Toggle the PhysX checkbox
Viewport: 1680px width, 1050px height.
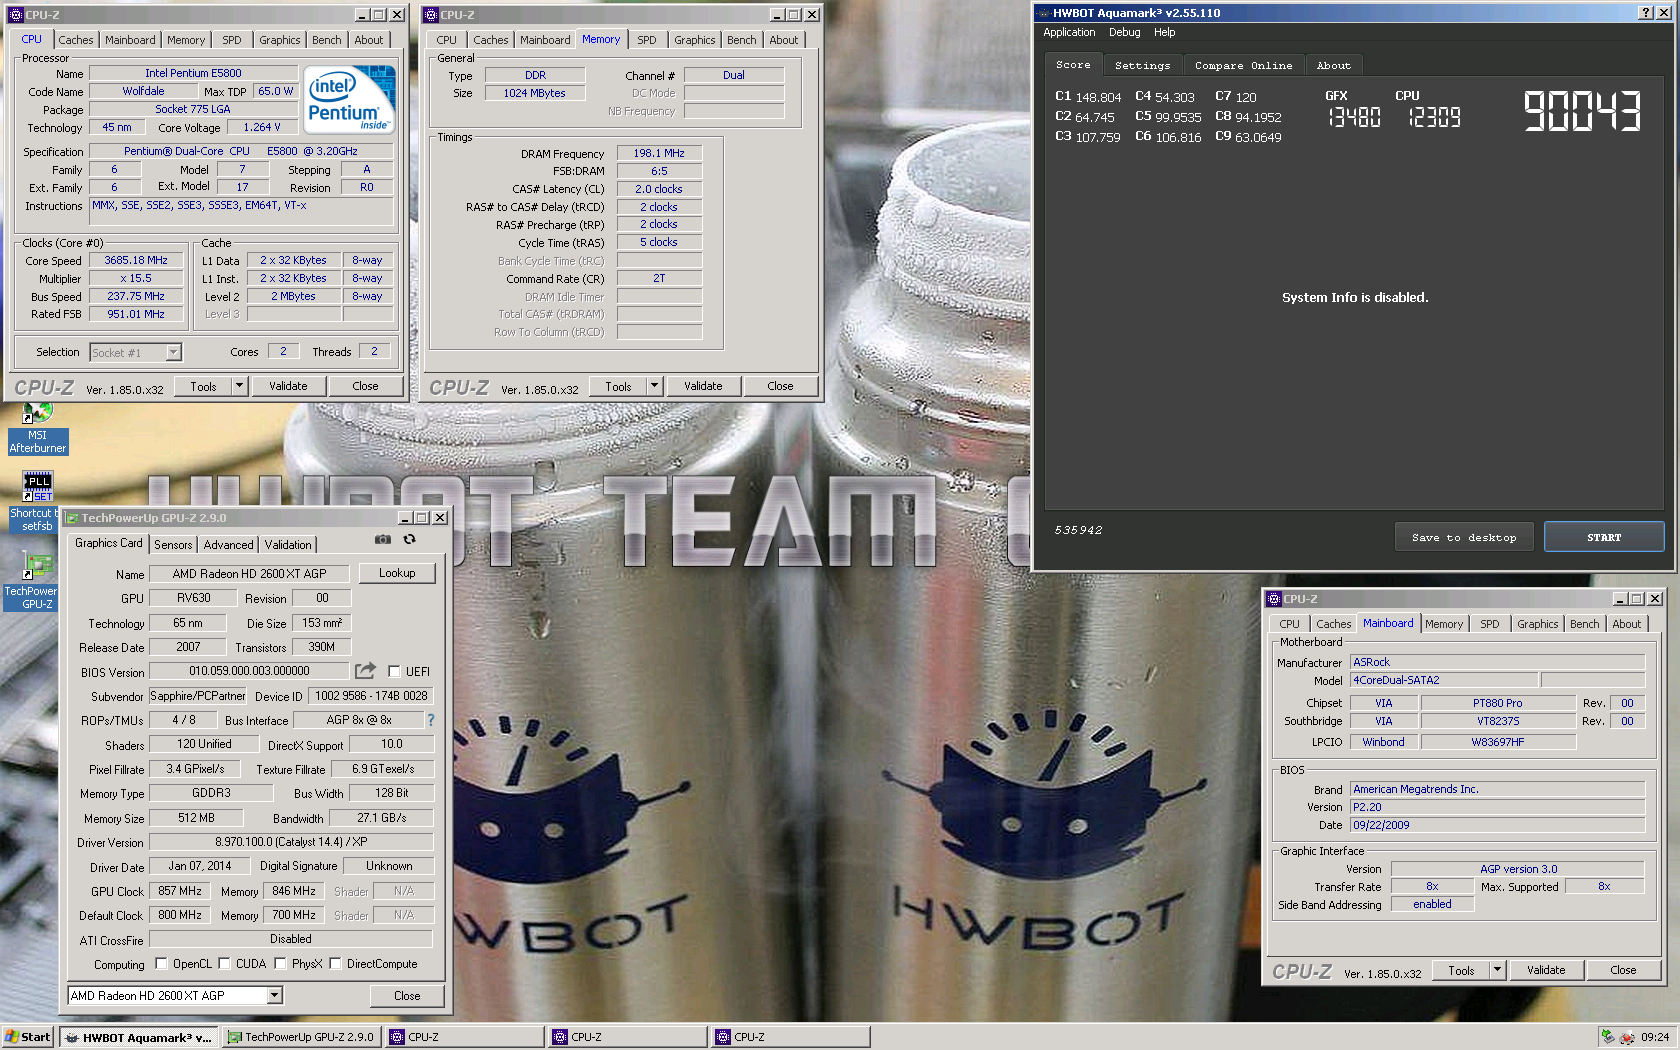click(280, 964)
